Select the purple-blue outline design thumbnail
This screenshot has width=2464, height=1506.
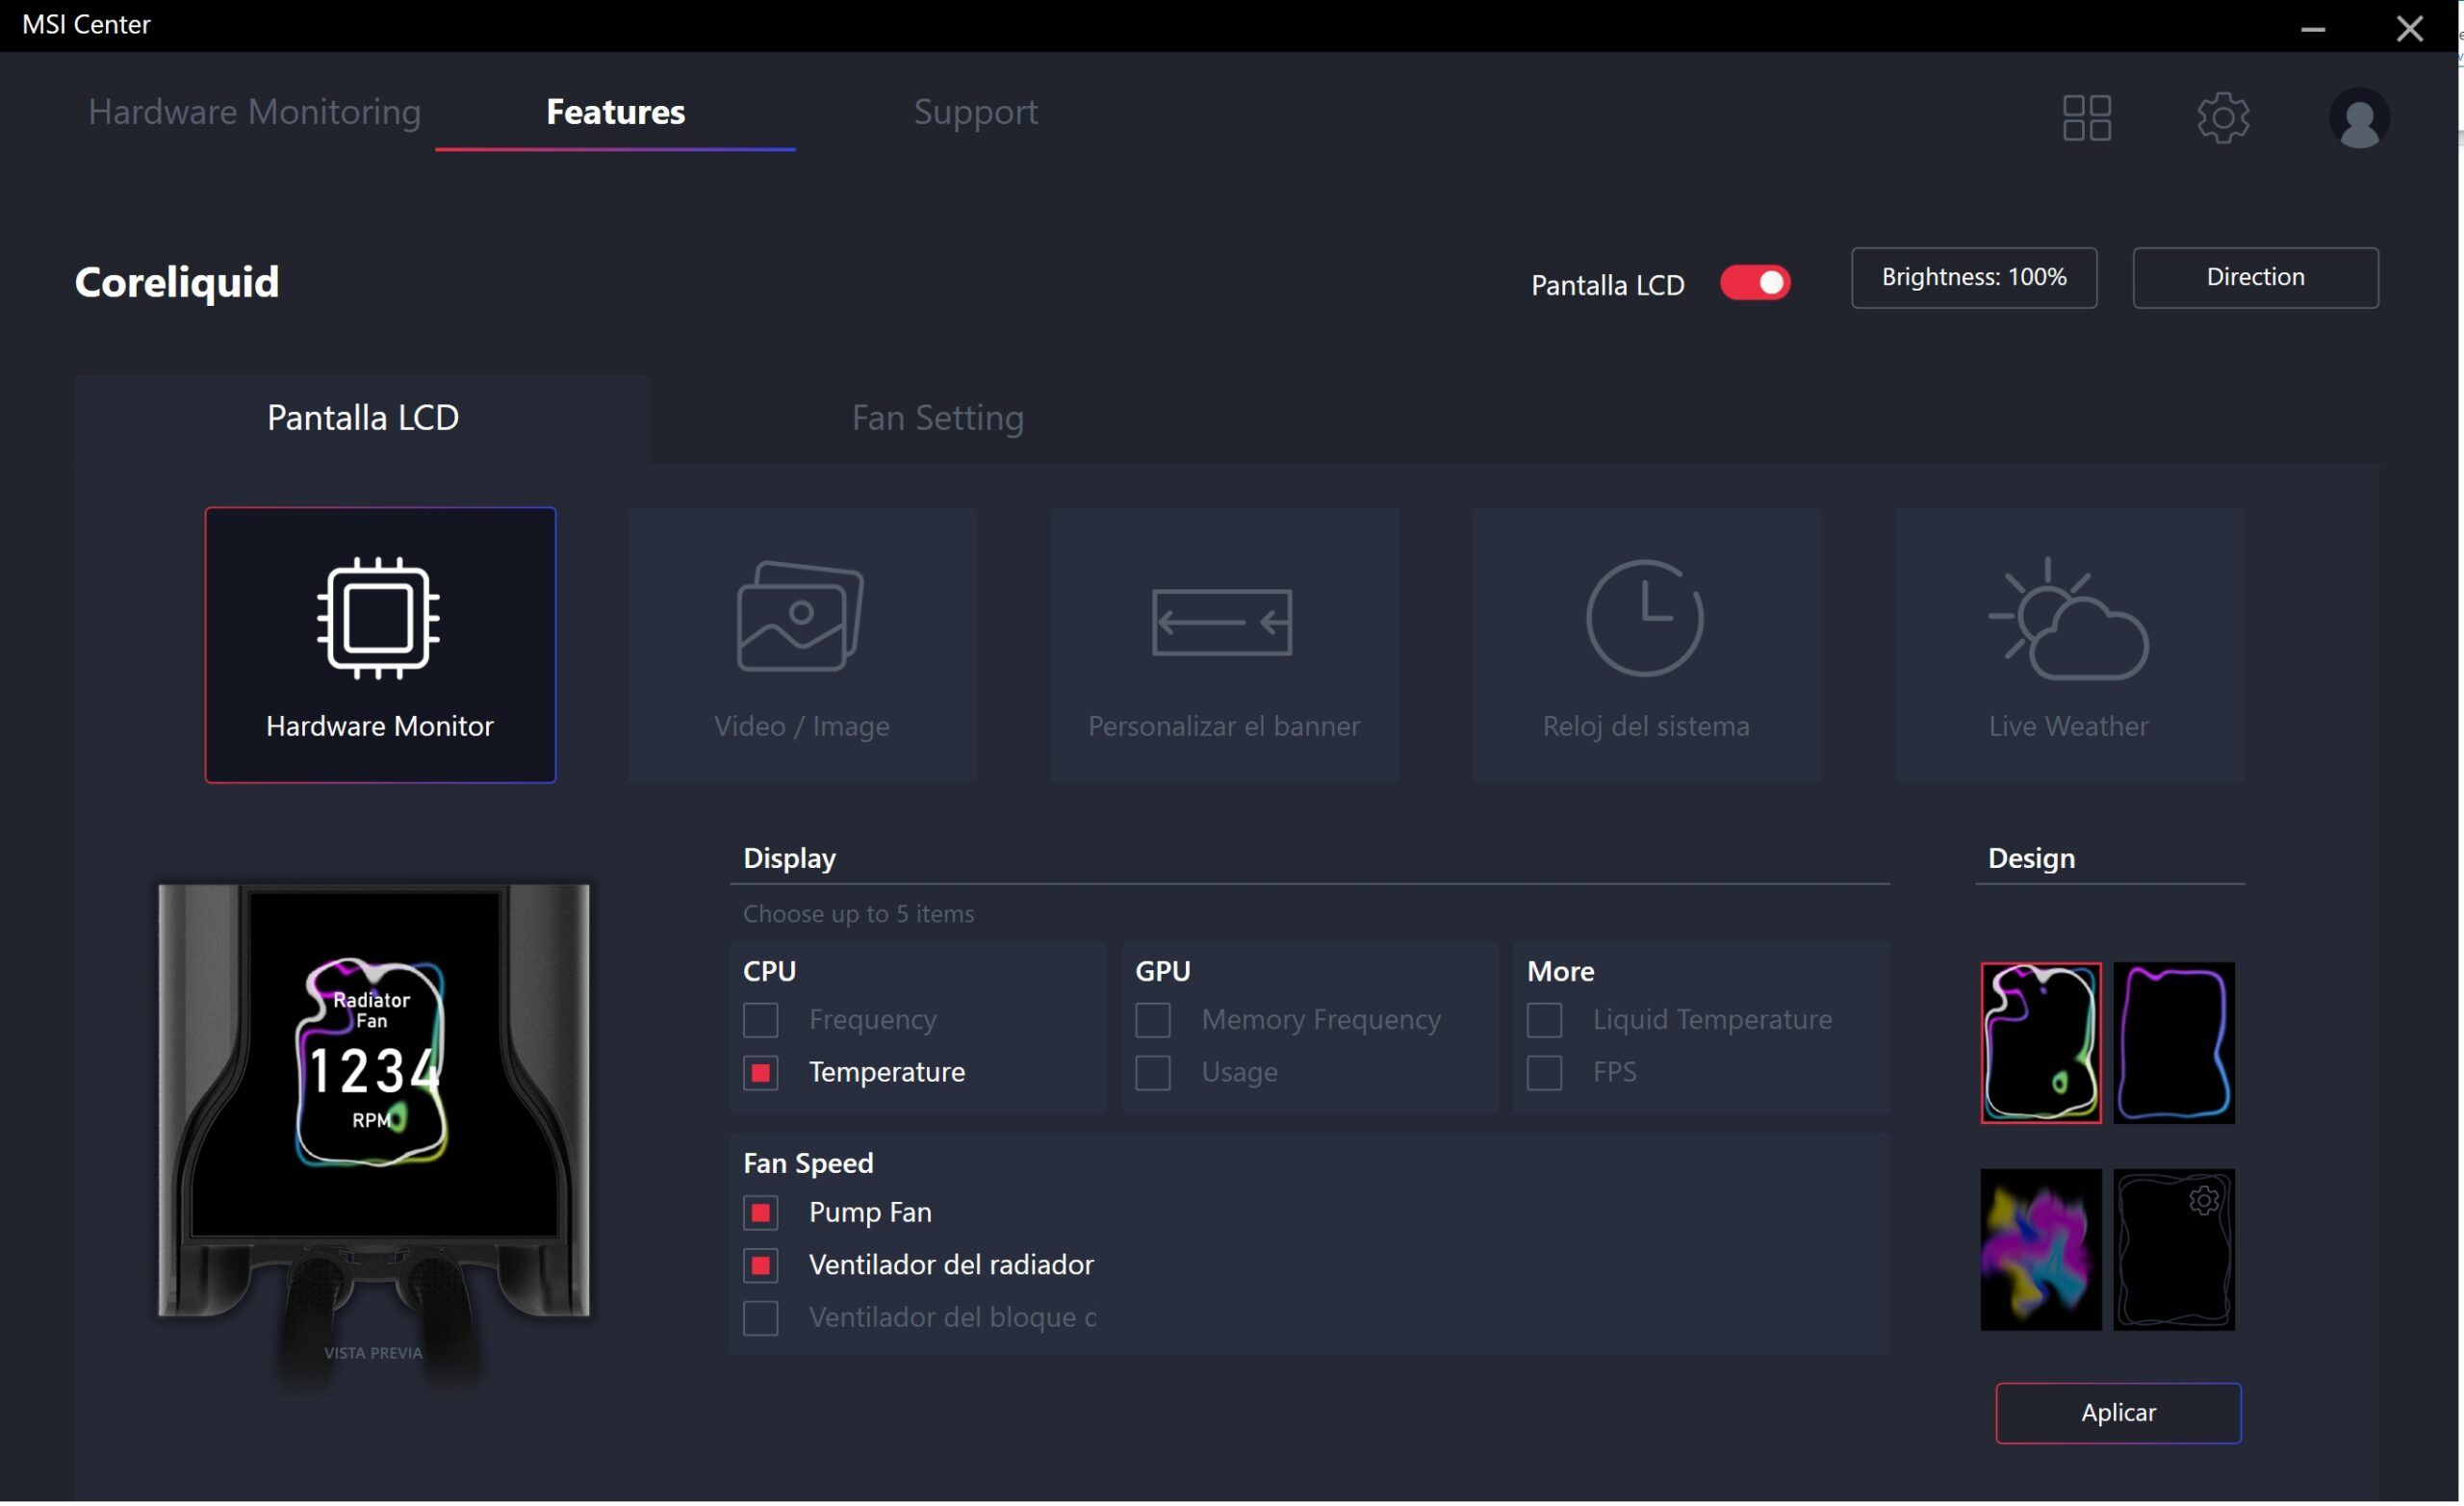coord(2174,1043)
